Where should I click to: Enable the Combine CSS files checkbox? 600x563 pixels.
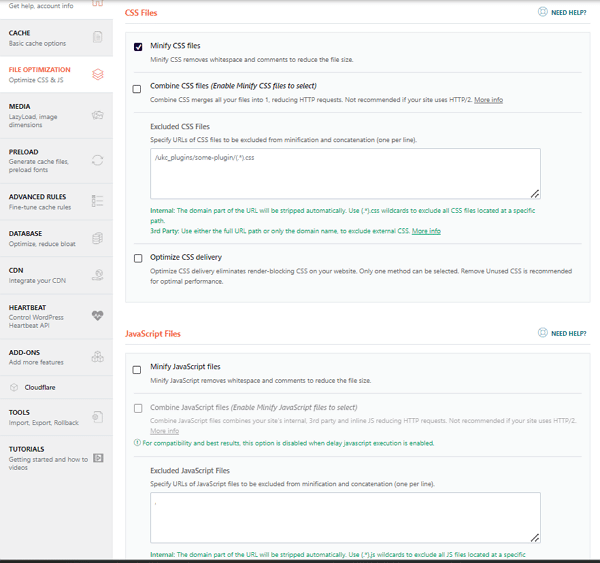137,89
